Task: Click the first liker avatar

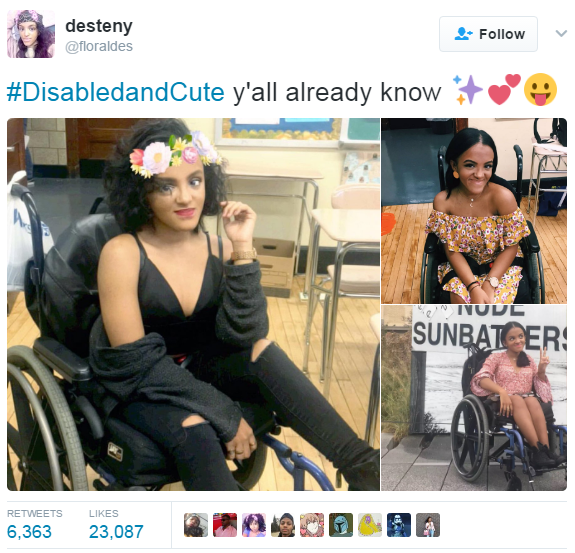Action: pos(196,525)
